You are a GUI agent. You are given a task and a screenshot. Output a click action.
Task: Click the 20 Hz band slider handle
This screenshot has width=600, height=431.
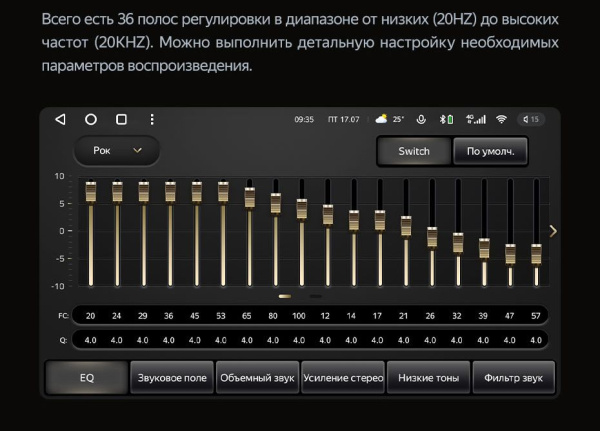tap(91, 191)
